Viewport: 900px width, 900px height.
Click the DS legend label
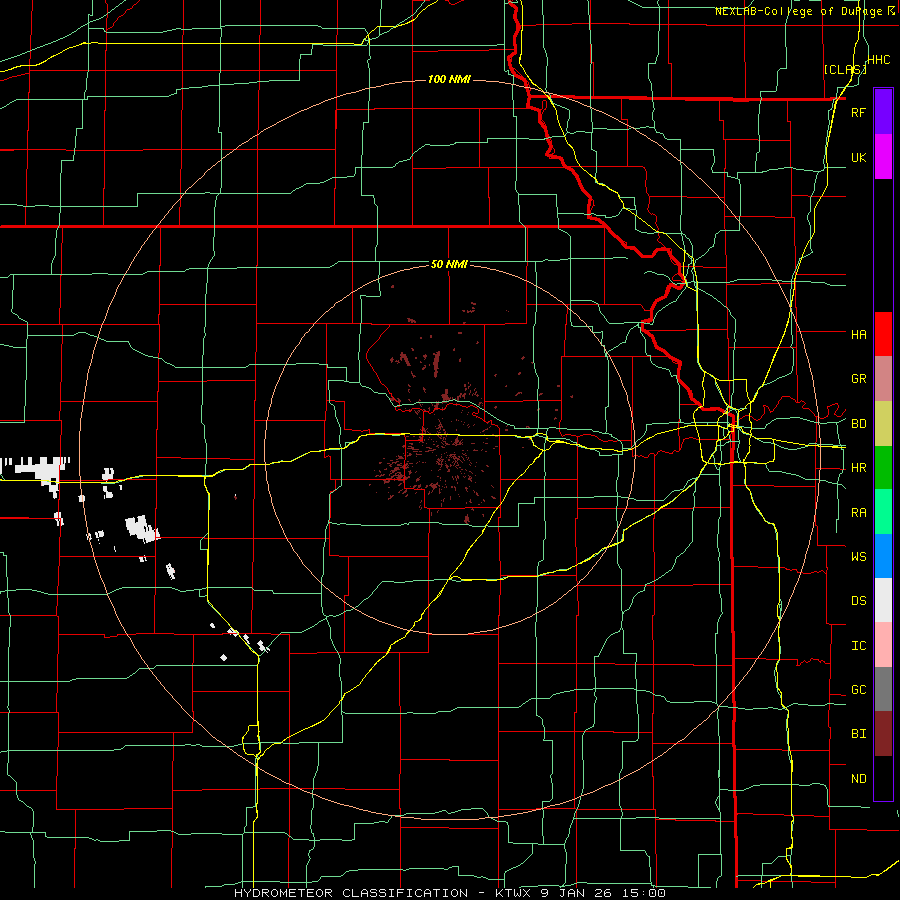[x=858, y=600]
